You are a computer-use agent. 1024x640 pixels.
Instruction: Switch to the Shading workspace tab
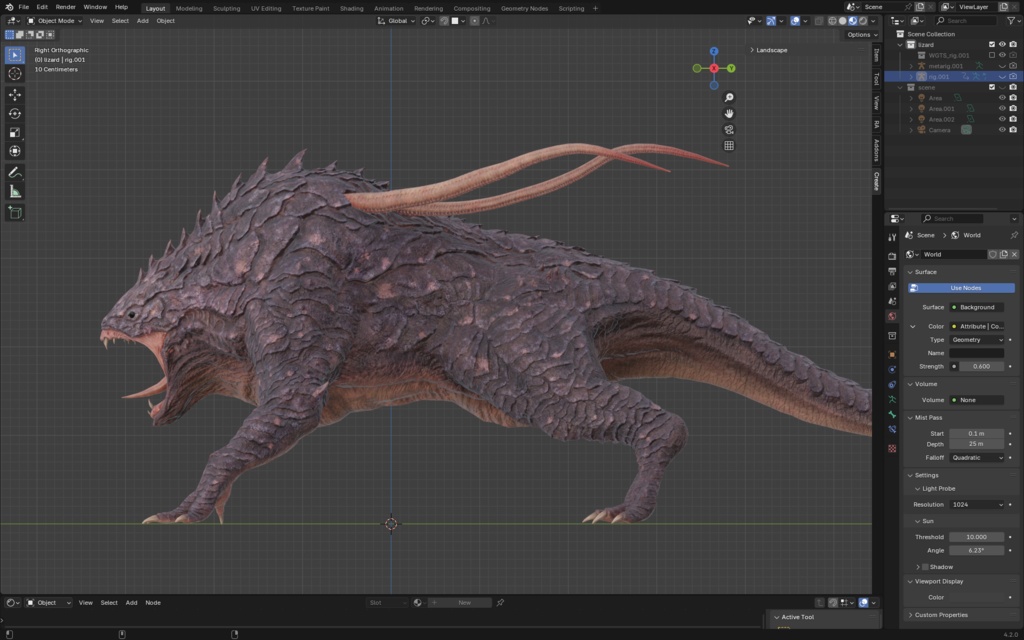point(352,8)
